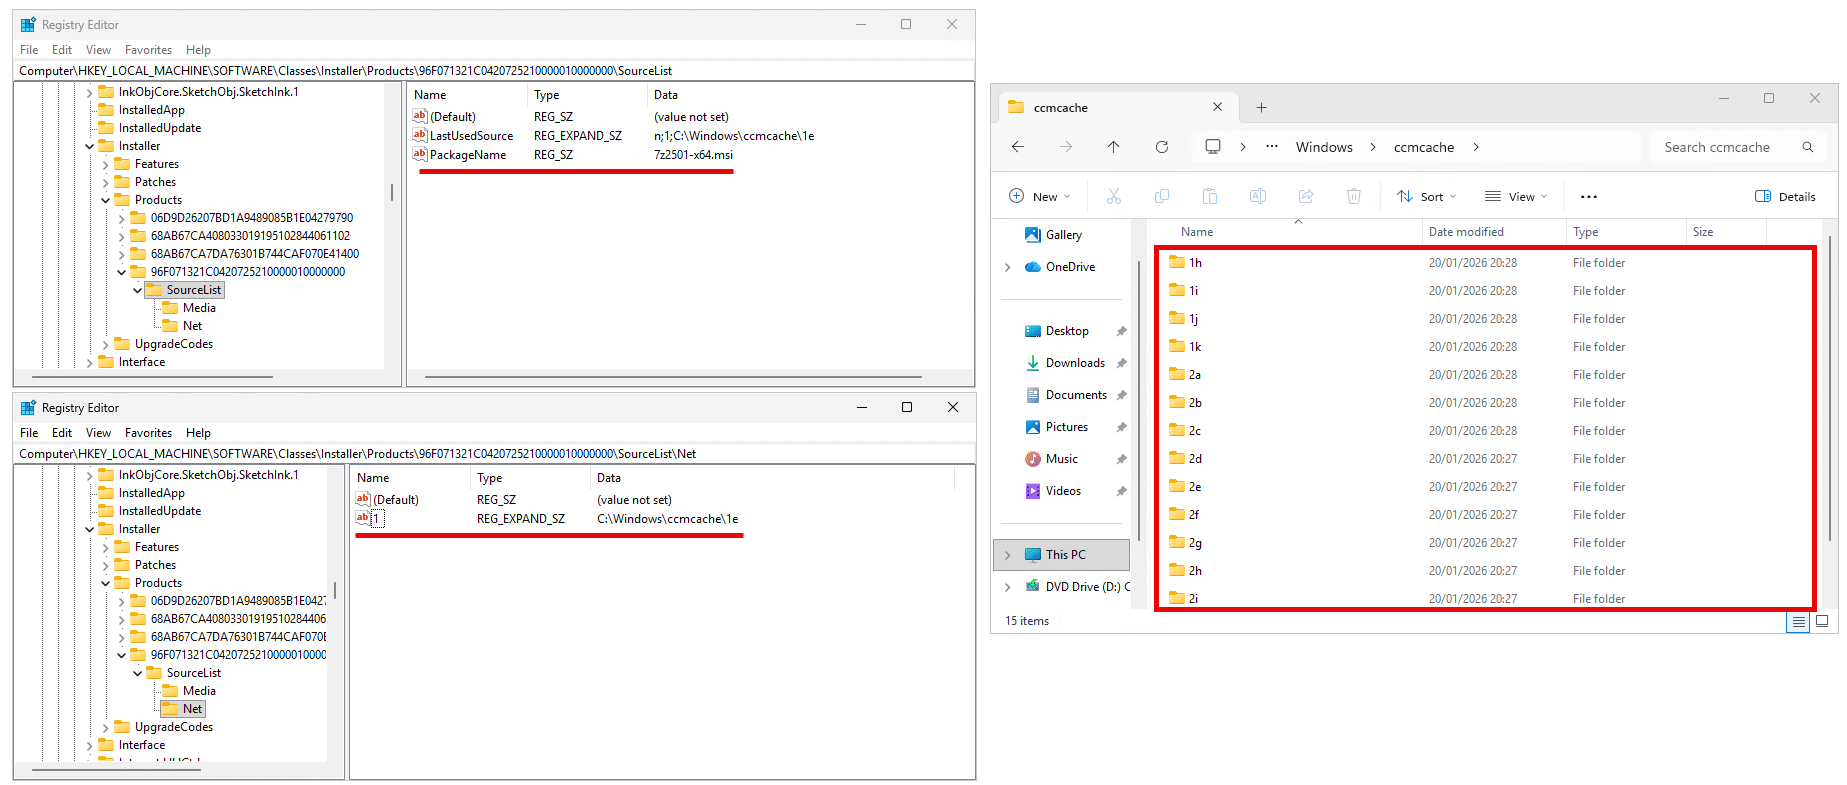This screenshot has height=785, width=1847.
Task: Click the Rename icon in Explorer toolbar
Action: pyautogui.click(x=1257, y=196)
